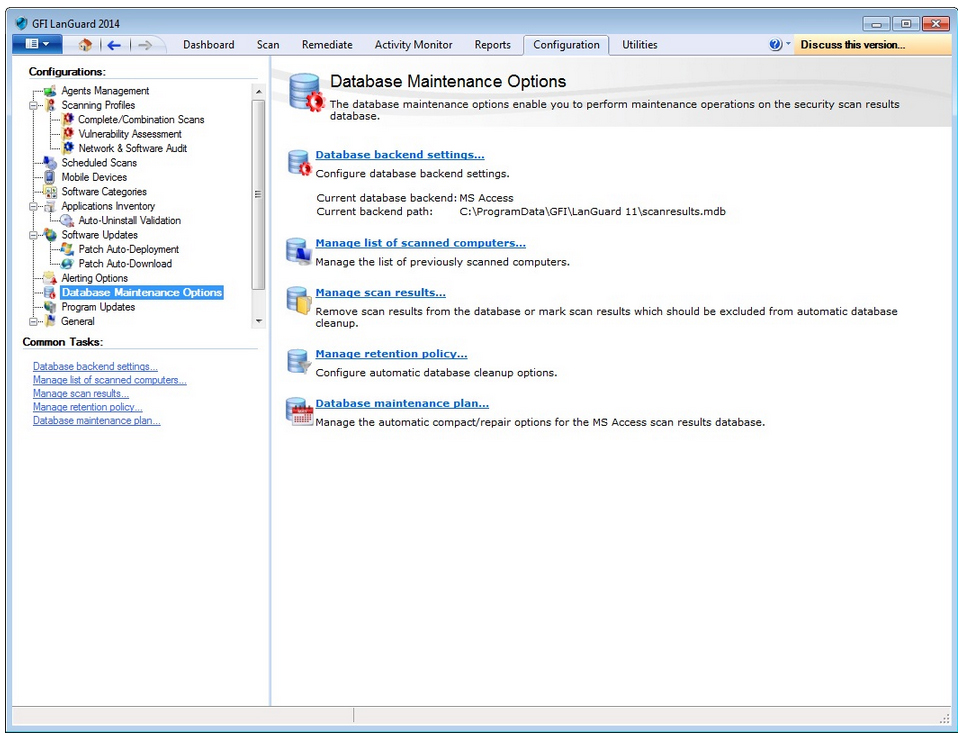Select the Scheduled Scans icon
This screenshot has width=962, height=736.
pos(50,163)
